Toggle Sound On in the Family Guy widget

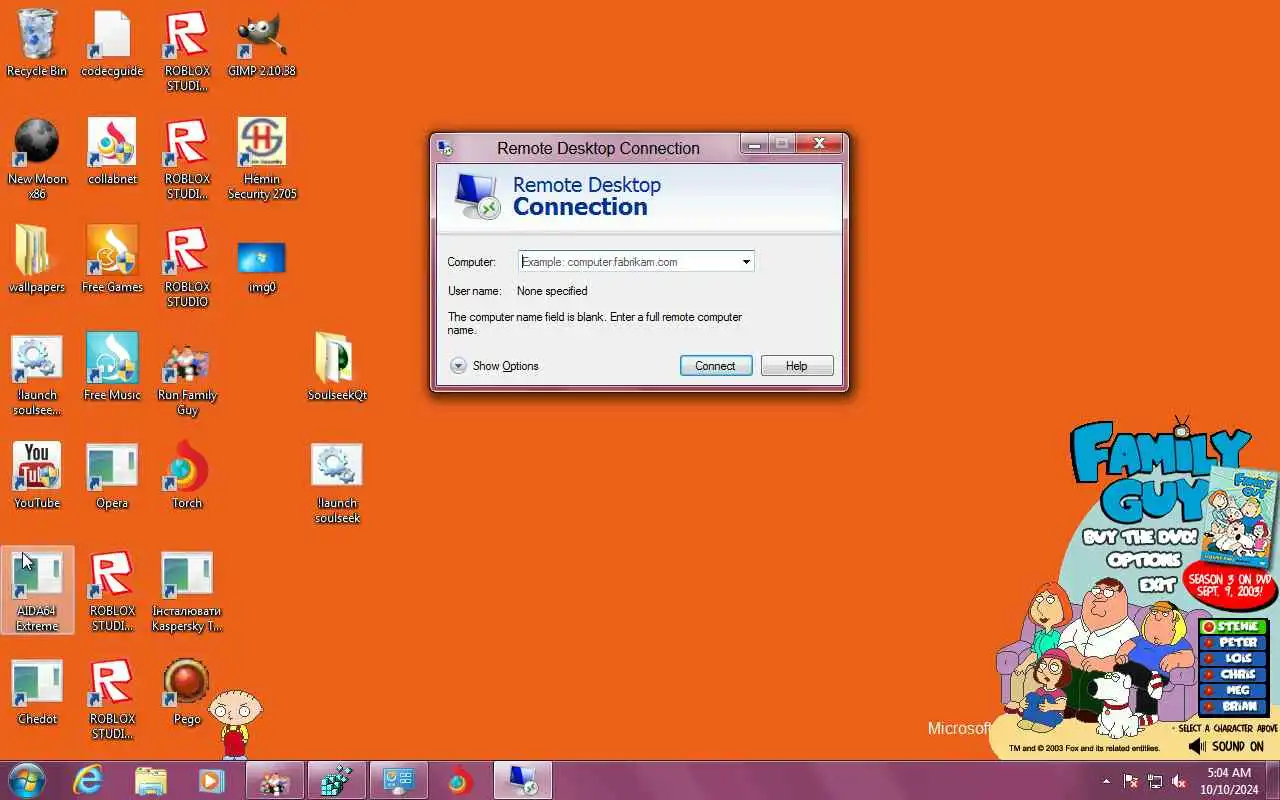click(1227, 747)
